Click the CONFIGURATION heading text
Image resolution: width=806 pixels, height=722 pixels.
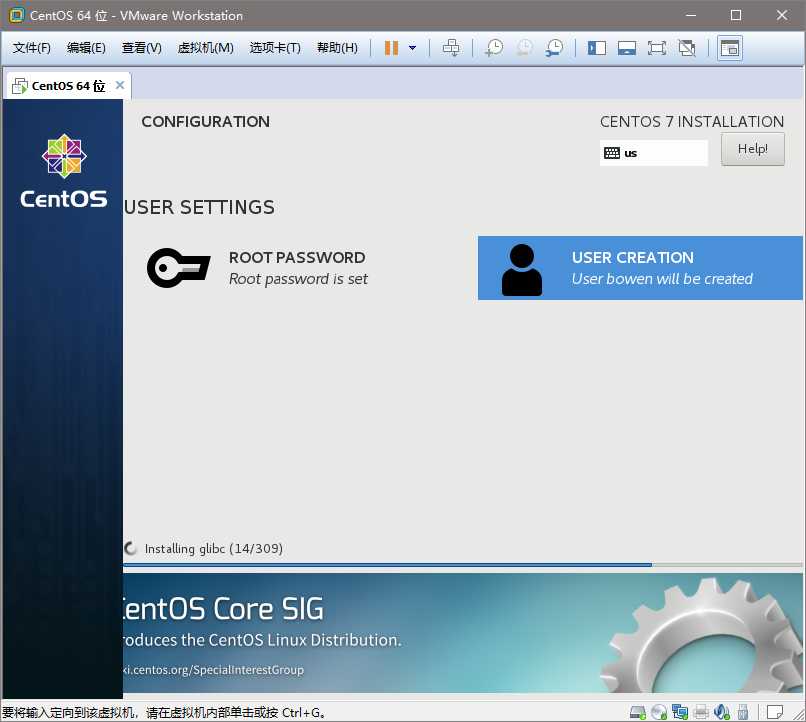206,122
